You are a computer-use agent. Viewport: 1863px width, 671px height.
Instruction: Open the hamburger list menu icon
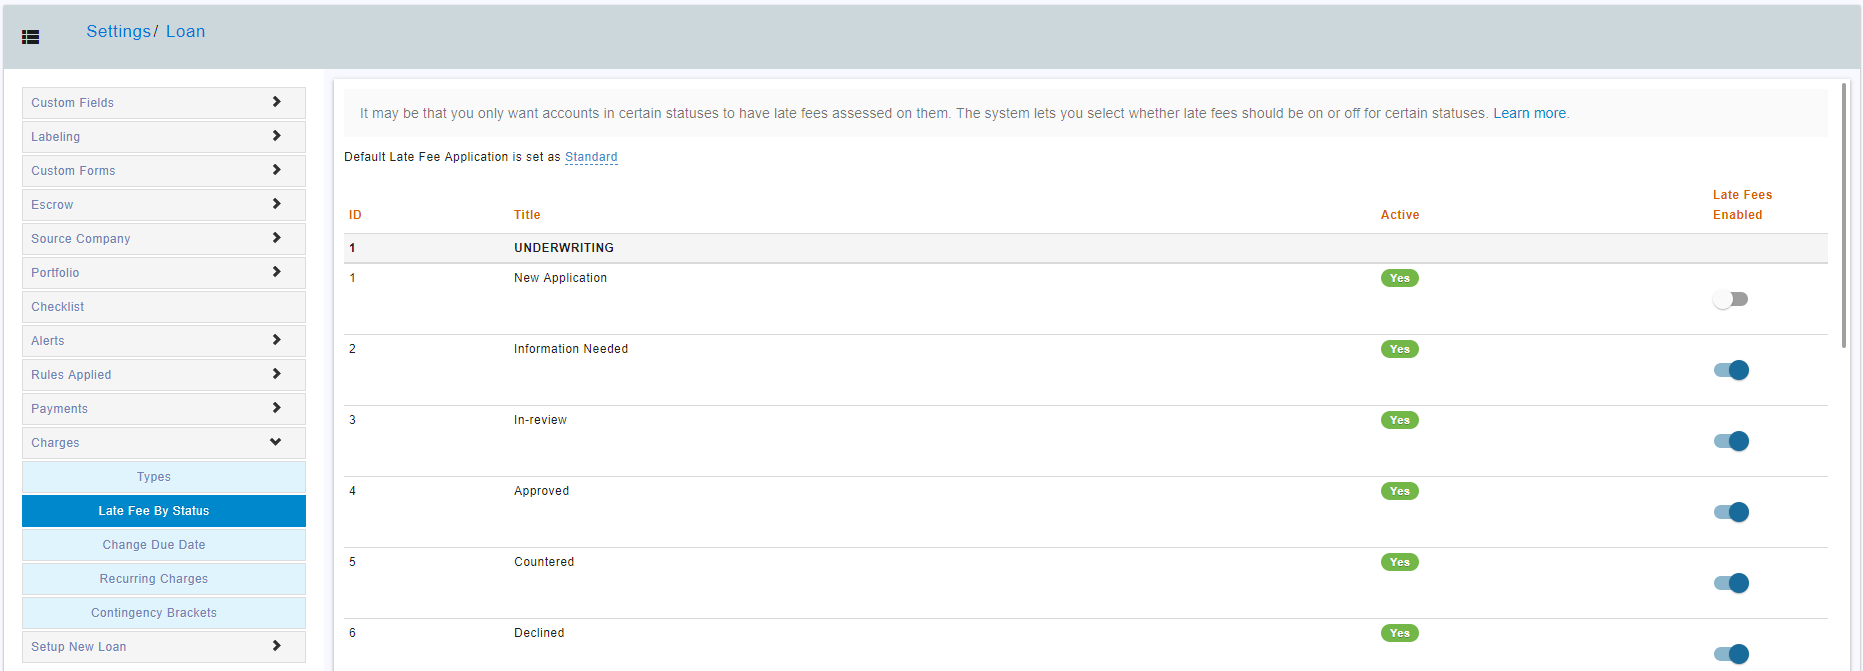click(31, 37)
